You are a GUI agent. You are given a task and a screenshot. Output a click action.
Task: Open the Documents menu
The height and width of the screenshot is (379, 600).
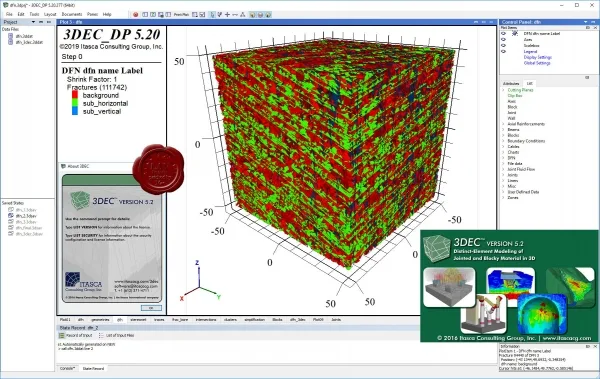tap(72, 14)
